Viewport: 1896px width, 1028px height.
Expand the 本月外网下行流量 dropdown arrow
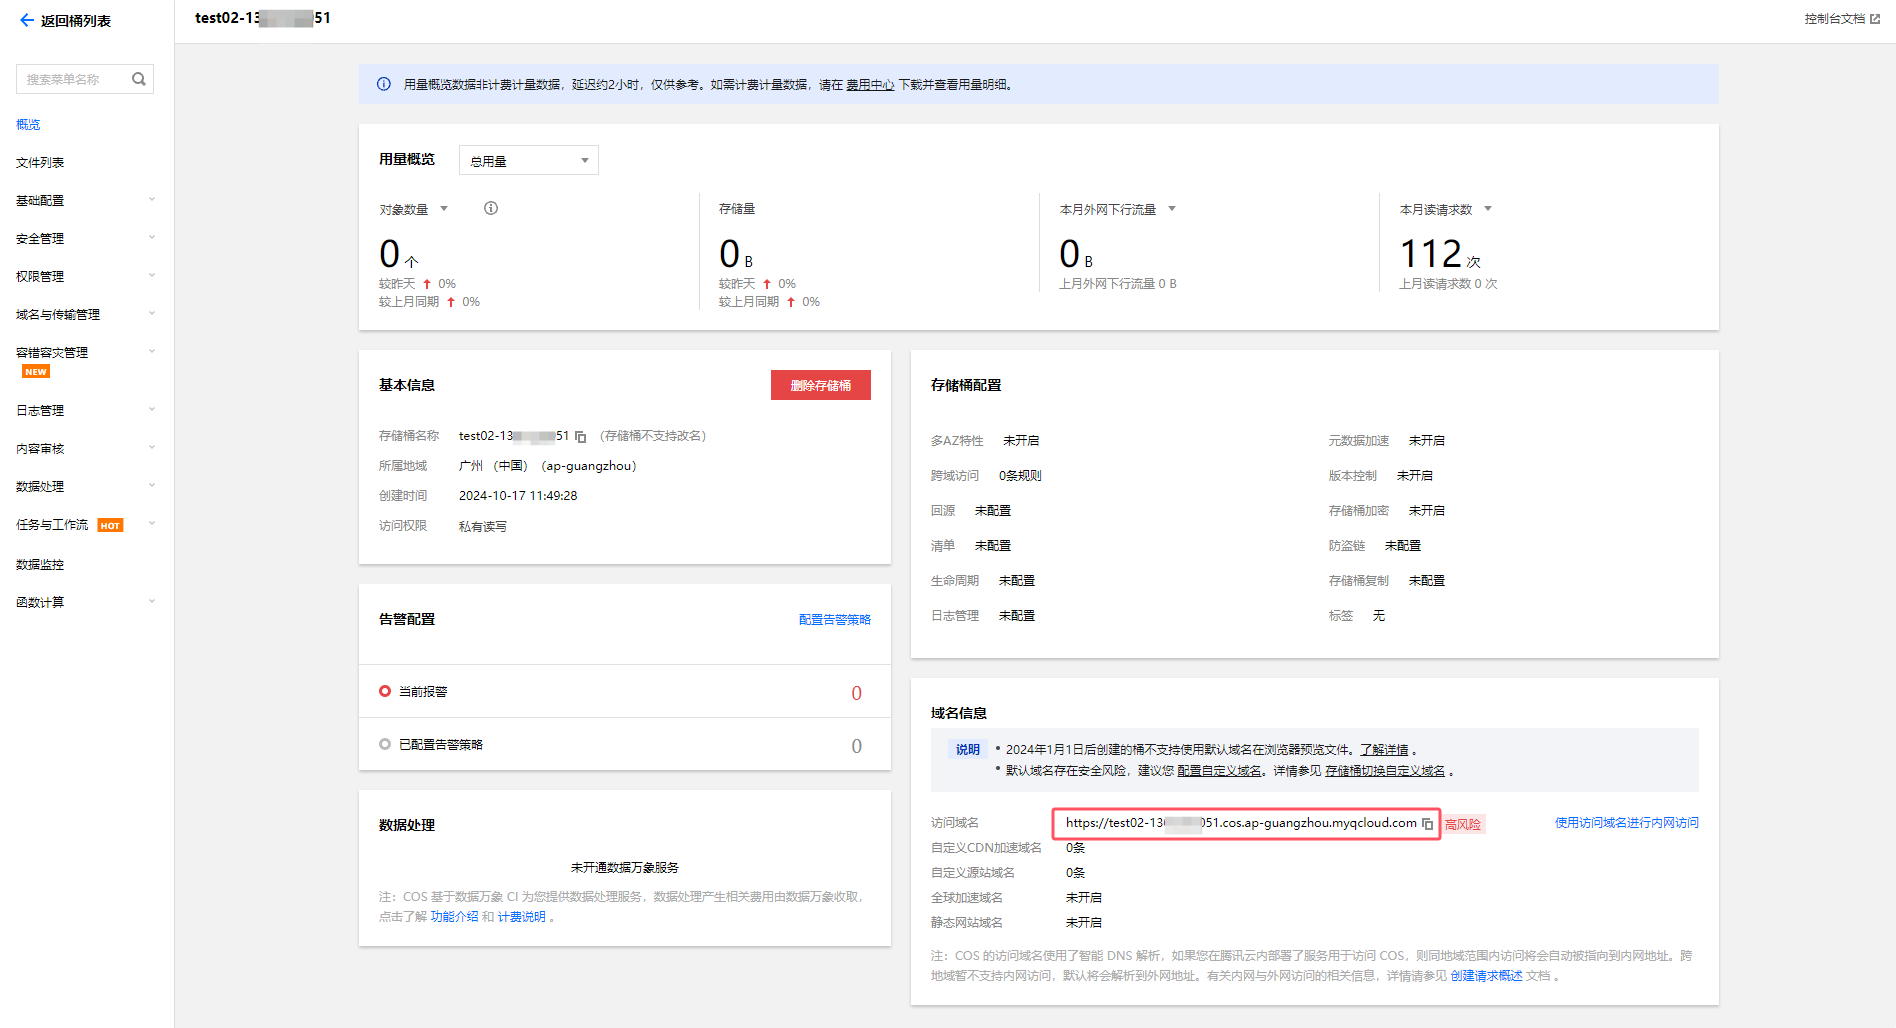[1172, 209]
